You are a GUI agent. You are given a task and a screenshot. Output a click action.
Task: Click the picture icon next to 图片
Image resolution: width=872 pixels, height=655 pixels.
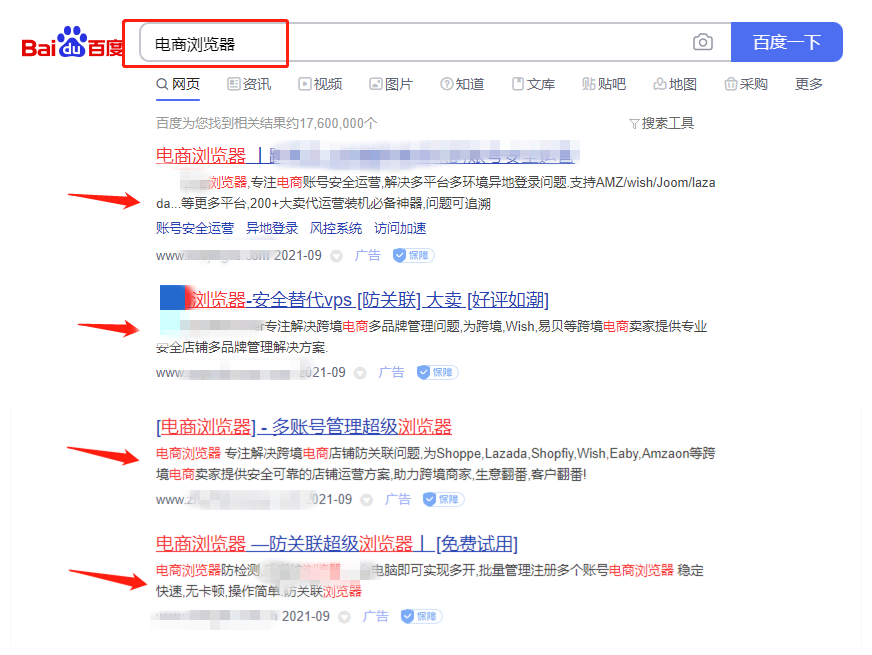coord(374,84)
